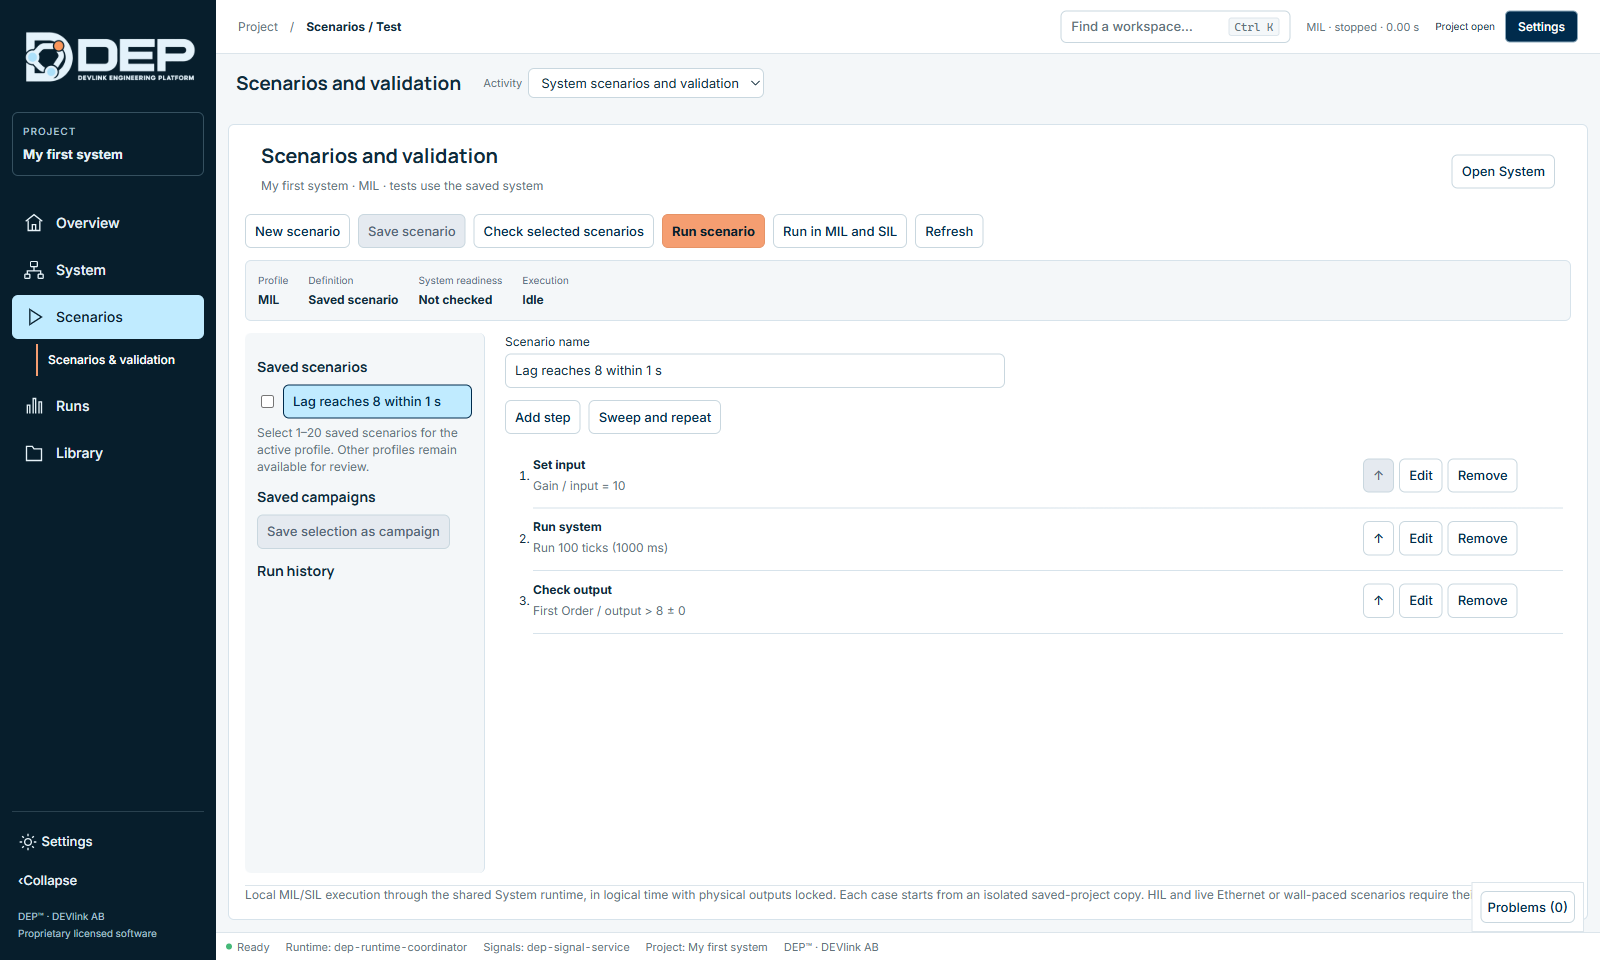Image resolution: width=1600 pixels, height=960 pixels.
Task: Open the Activity dropdown
Action: (646, 83)
